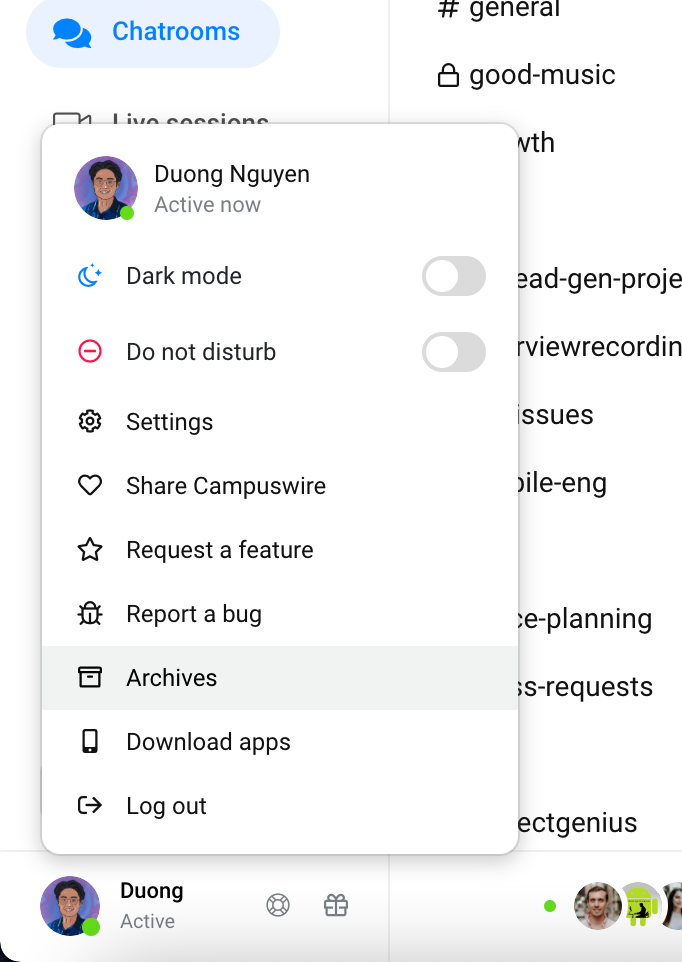Click the phone icon for Download apps
This screenshot has width=682, height=962.
[x=90, y=741]
